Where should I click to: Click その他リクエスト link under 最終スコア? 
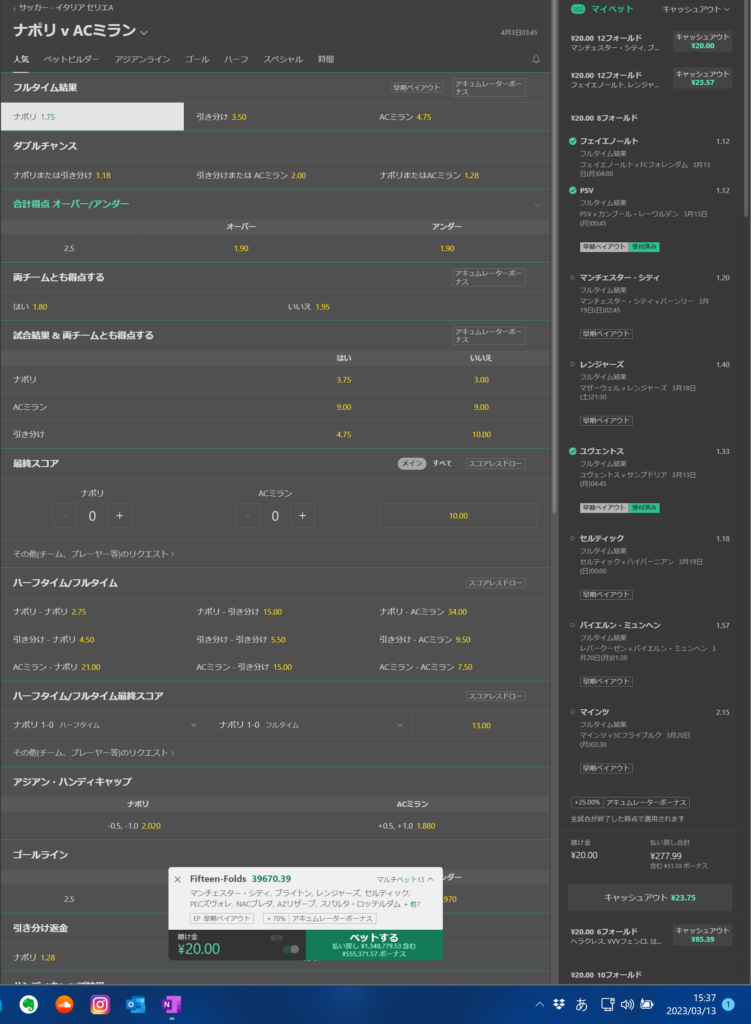point(93,554)
